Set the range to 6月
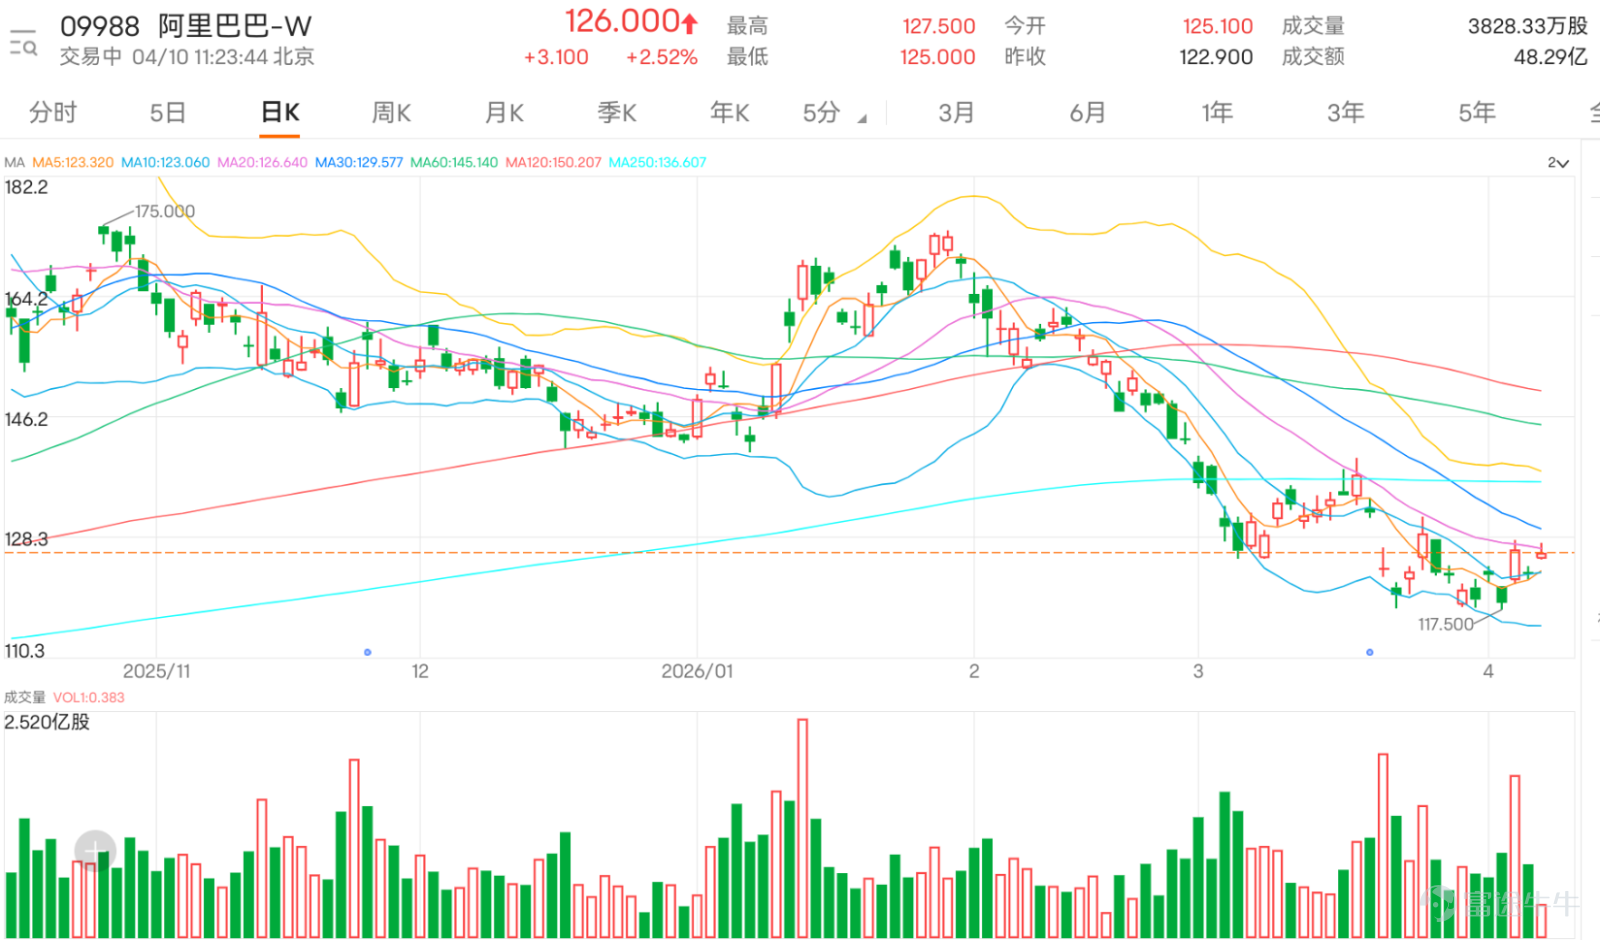Viewport: 1600px width, 940px height. pyautogui.click(x=1087, y=112)
